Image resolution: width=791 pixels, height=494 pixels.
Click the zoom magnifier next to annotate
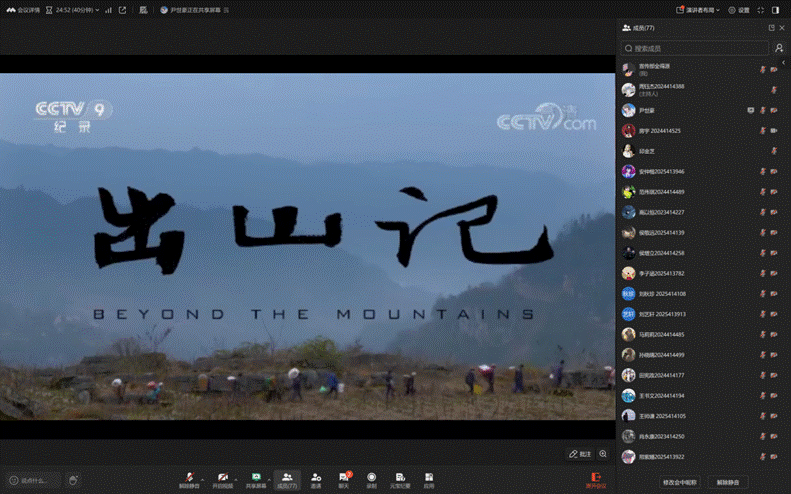pos(602,453)
